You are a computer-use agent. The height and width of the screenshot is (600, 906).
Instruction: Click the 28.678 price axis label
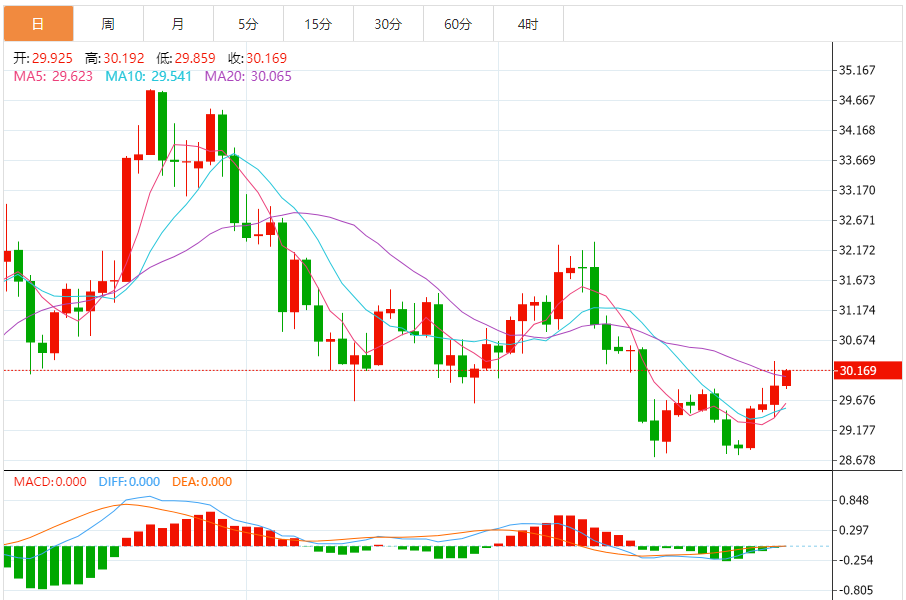(x=857, y=460)
